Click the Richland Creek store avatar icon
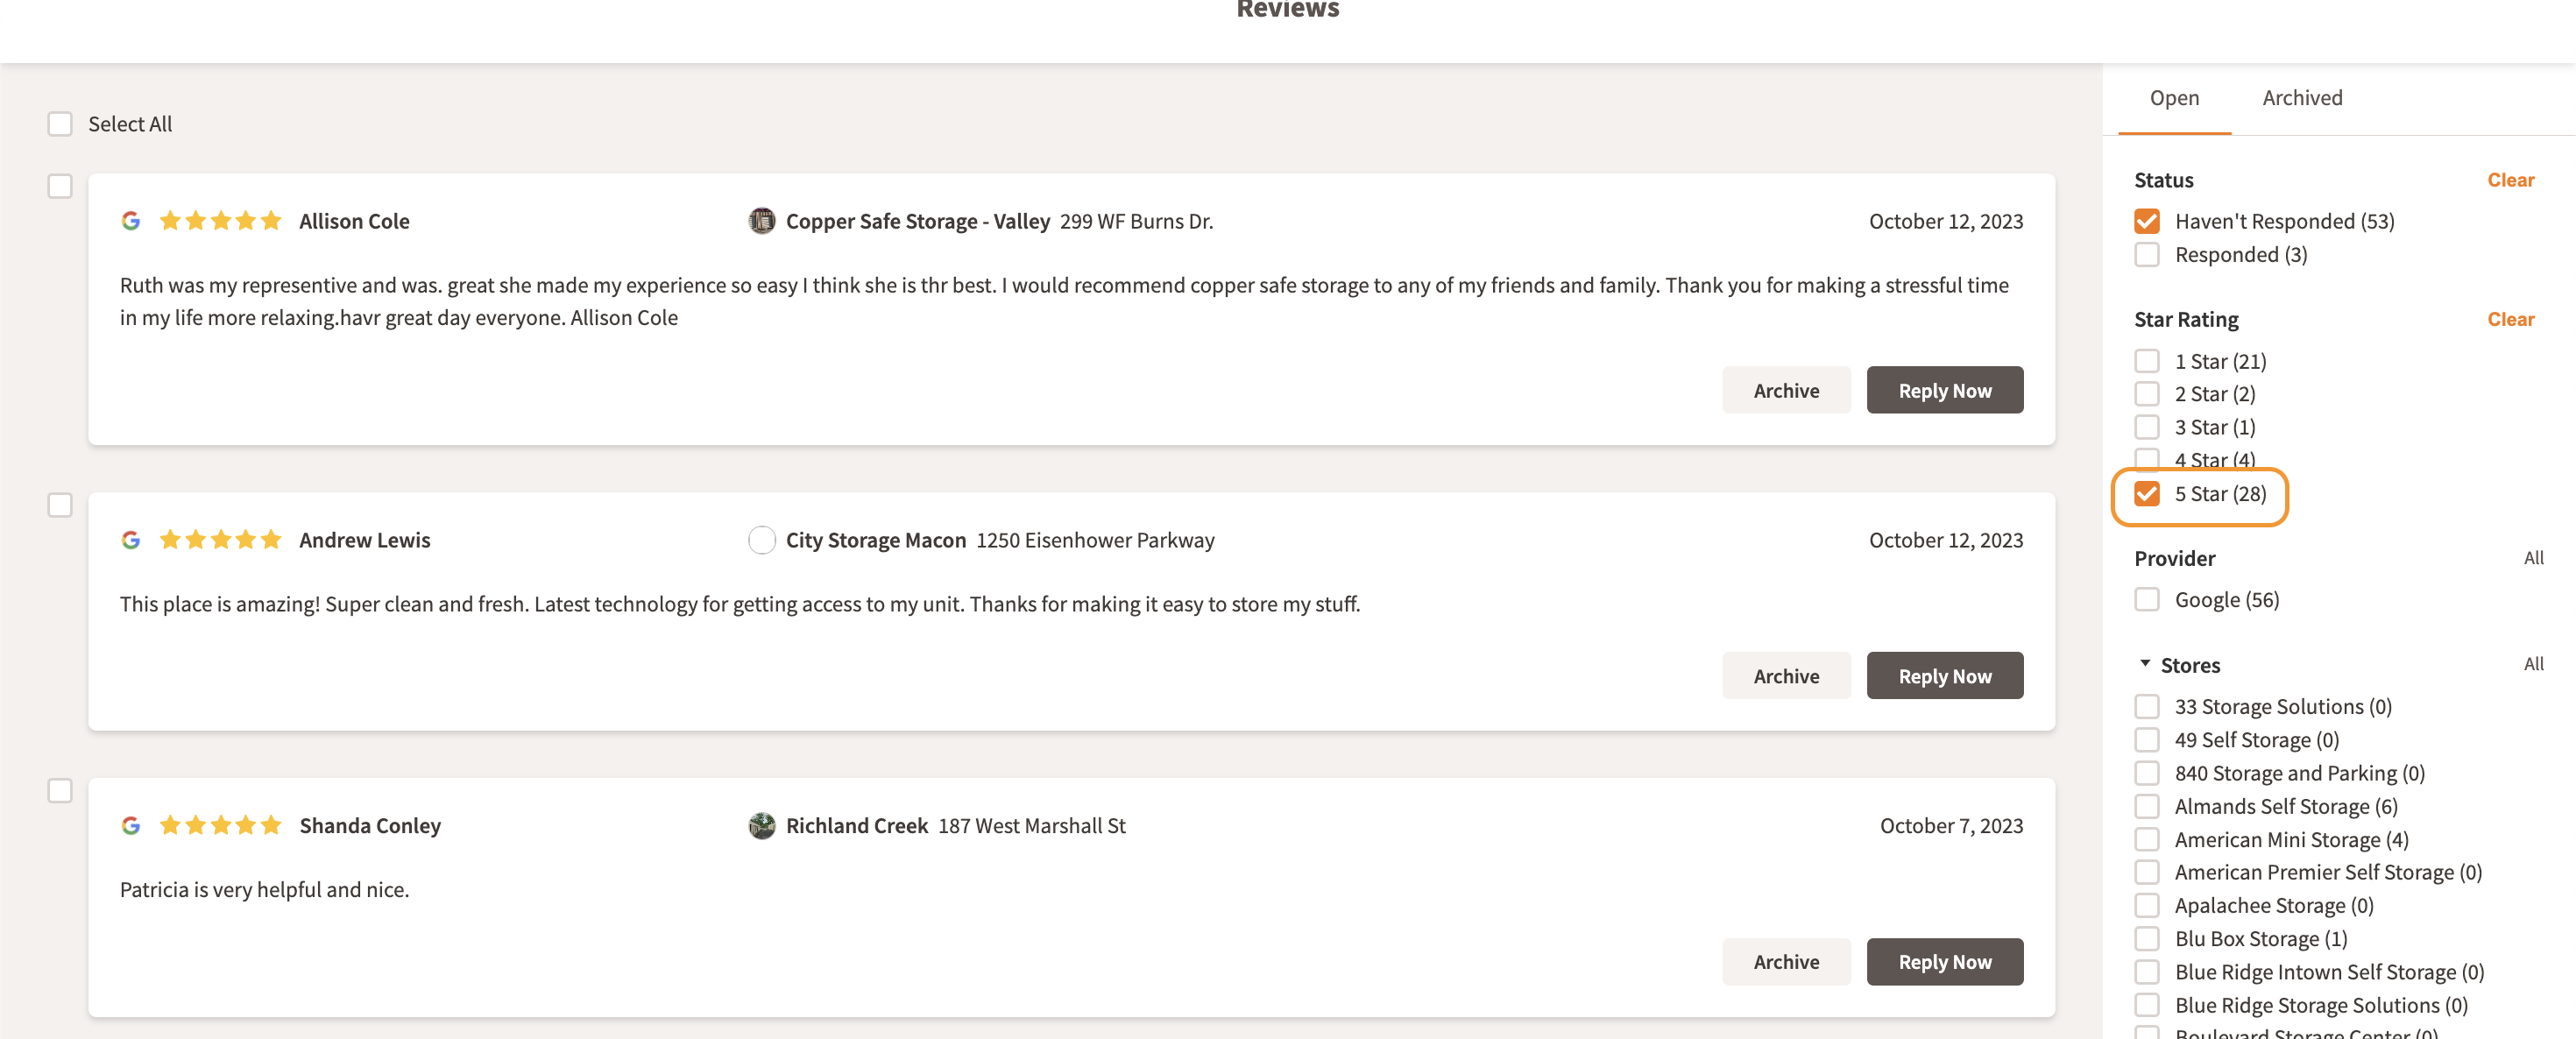This screenshot has height=1039, width=2576. click(x=762, y=826)
